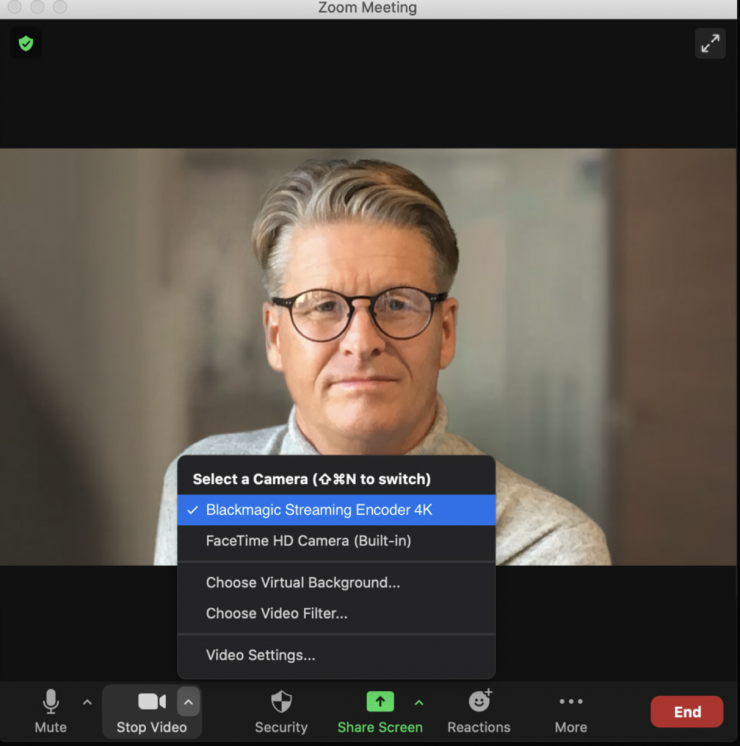Collapse the video options chevron

(188, 702)
